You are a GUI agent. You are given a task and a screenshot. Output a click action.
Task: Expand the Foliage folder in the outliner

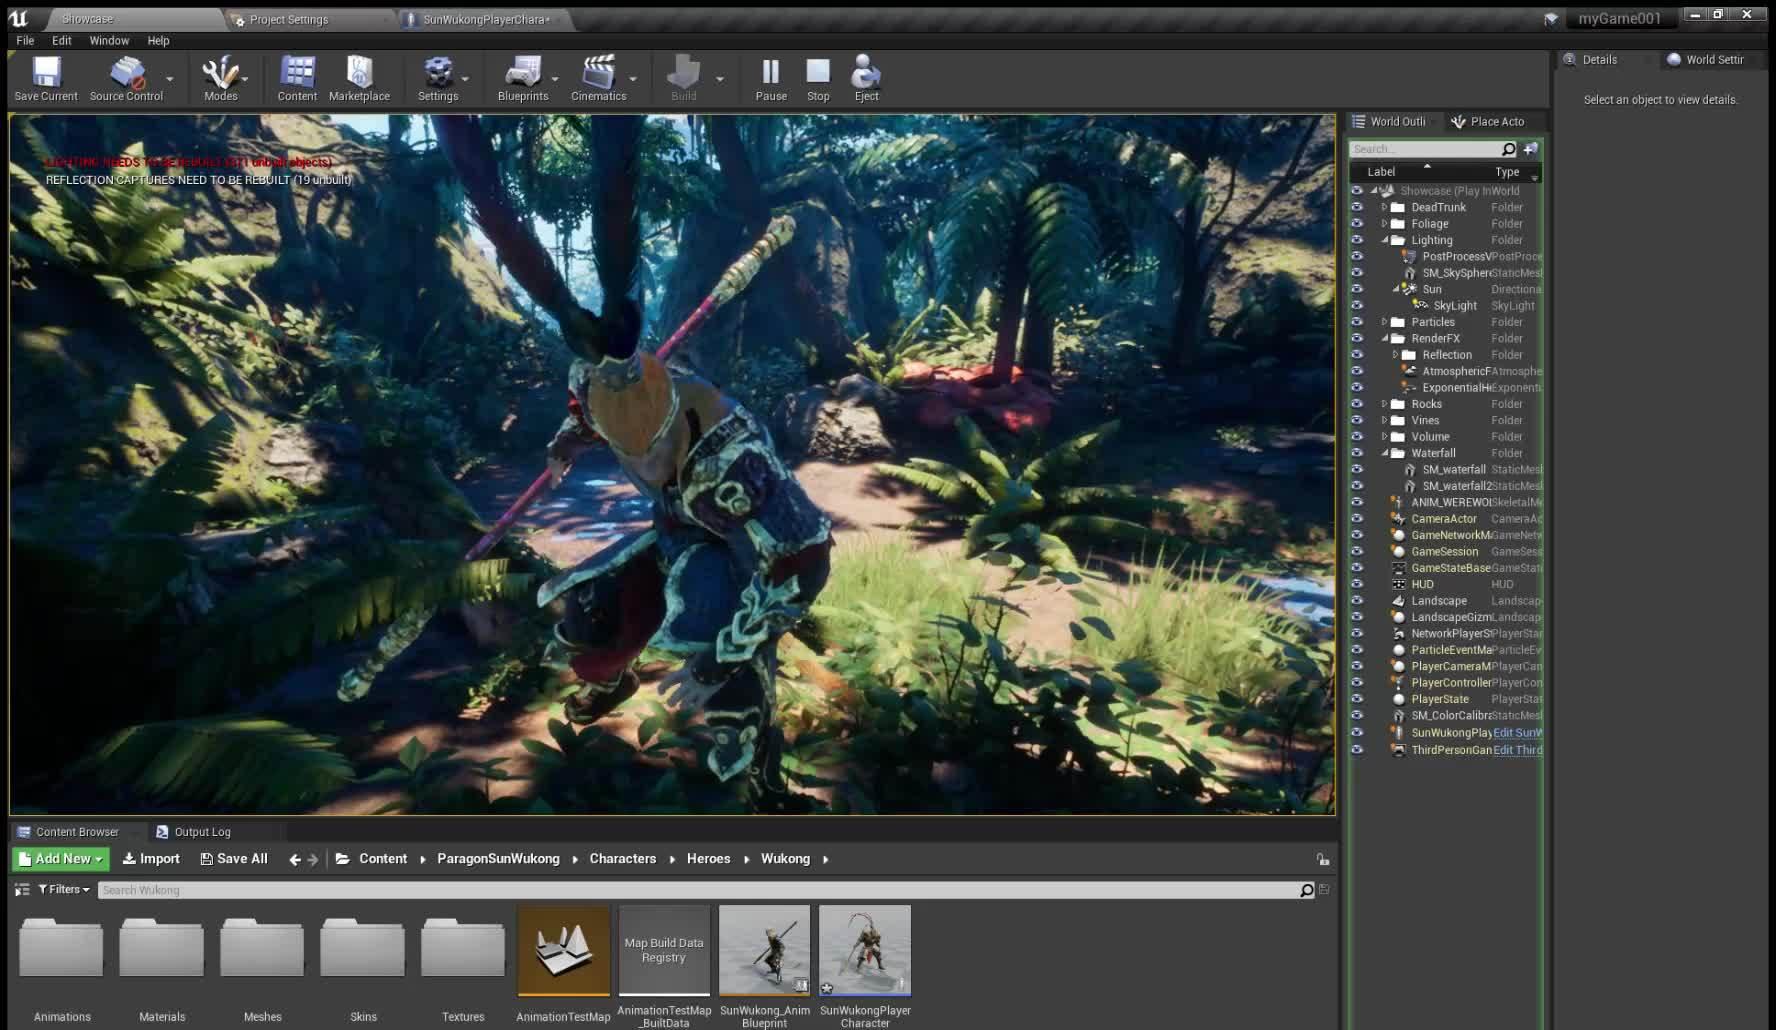(1384, 223)
